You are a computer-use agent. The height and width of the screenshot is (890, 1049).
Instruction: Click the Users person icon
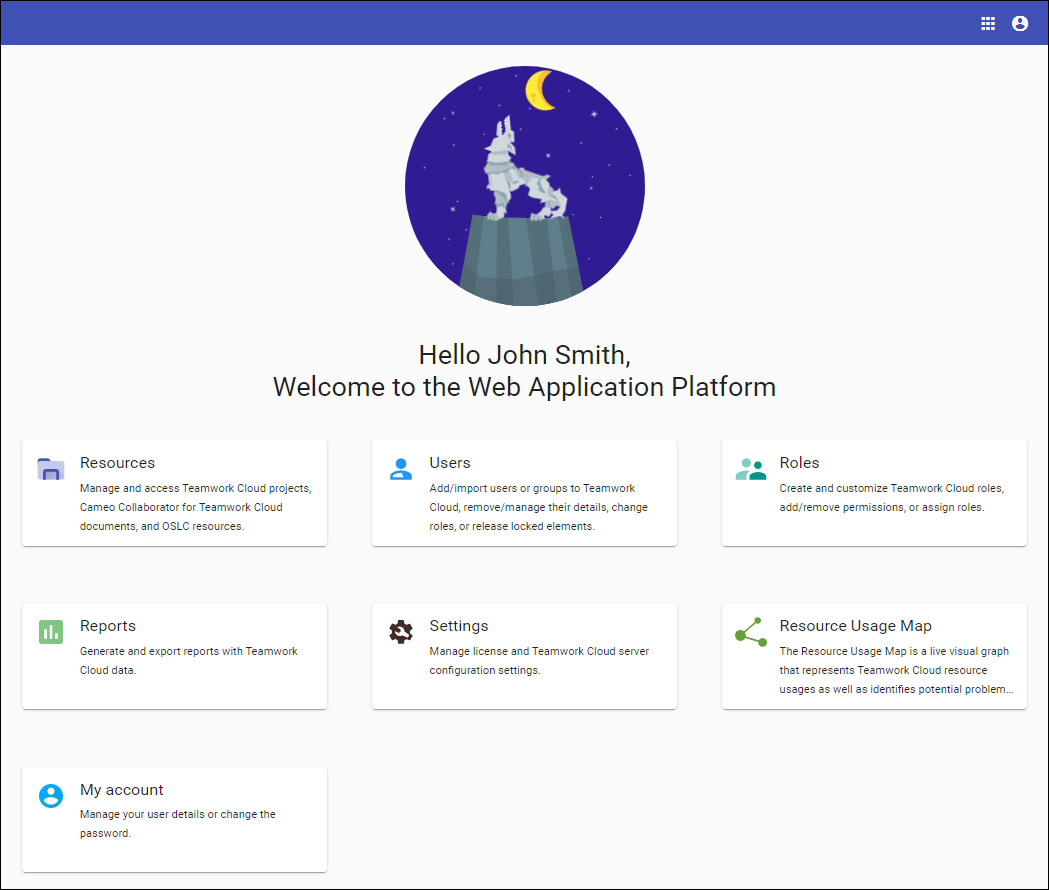[x=401, y=469]
